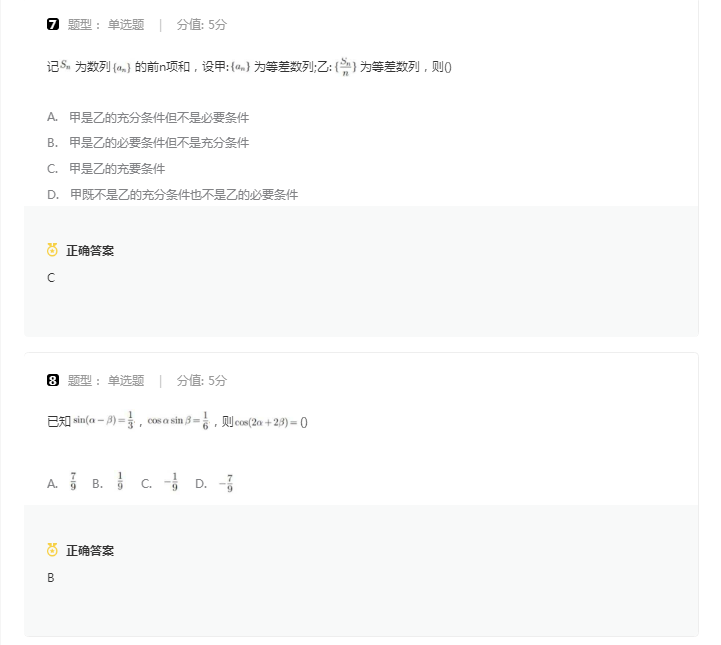The width and height of the screenshot is (721, 645).
Task: Click the 分值: 5分 label of question 8
Action: (202, 380)
